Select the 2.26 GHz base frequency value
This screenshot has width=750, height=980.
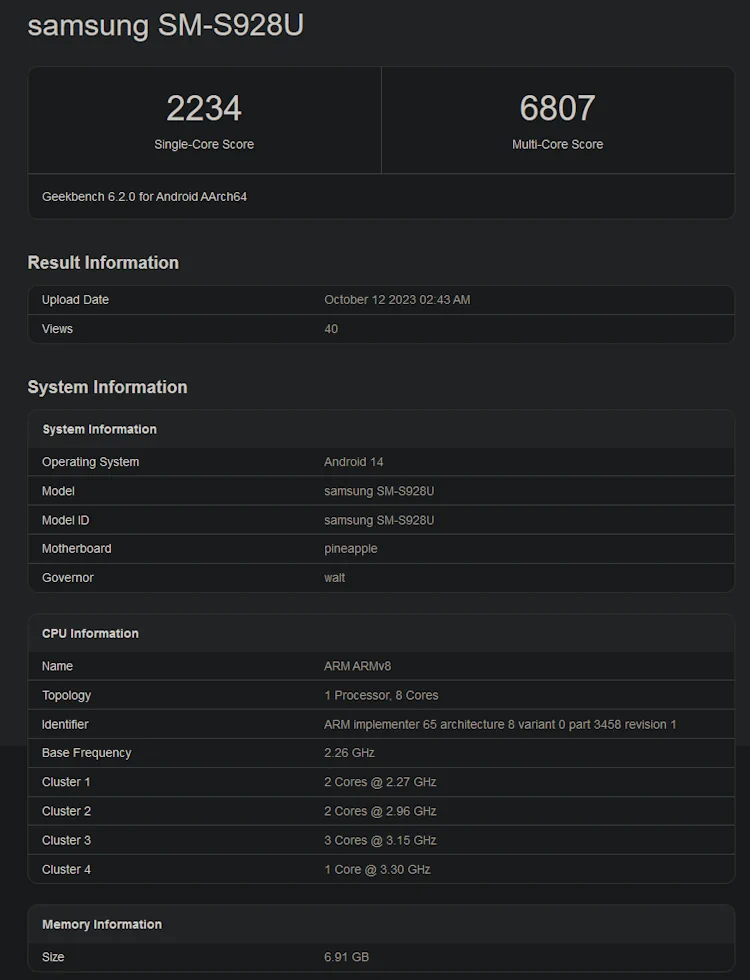click(349, 753)
